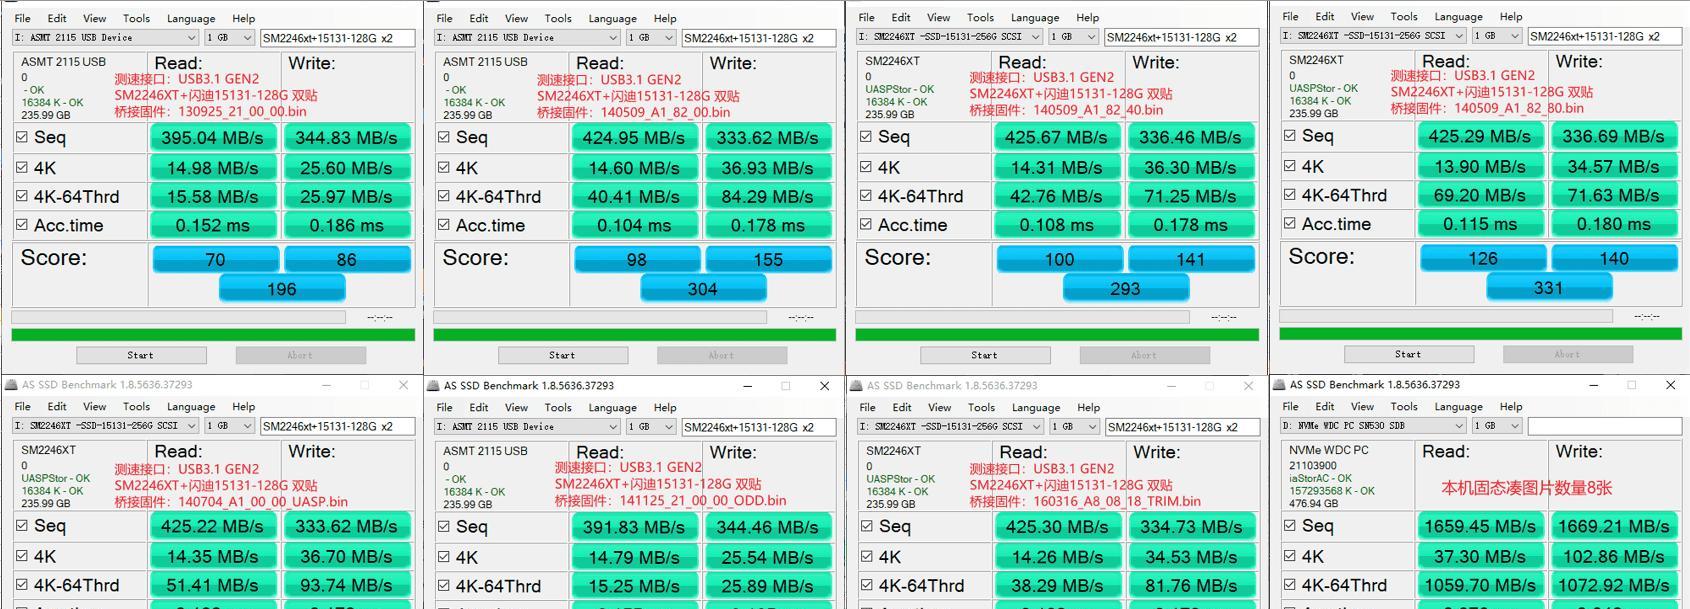Screen dimensions: 1690x609
Task: Click the green progress bar in window scoring 293
Action: pyautogui.click(x=1057, y=335)
